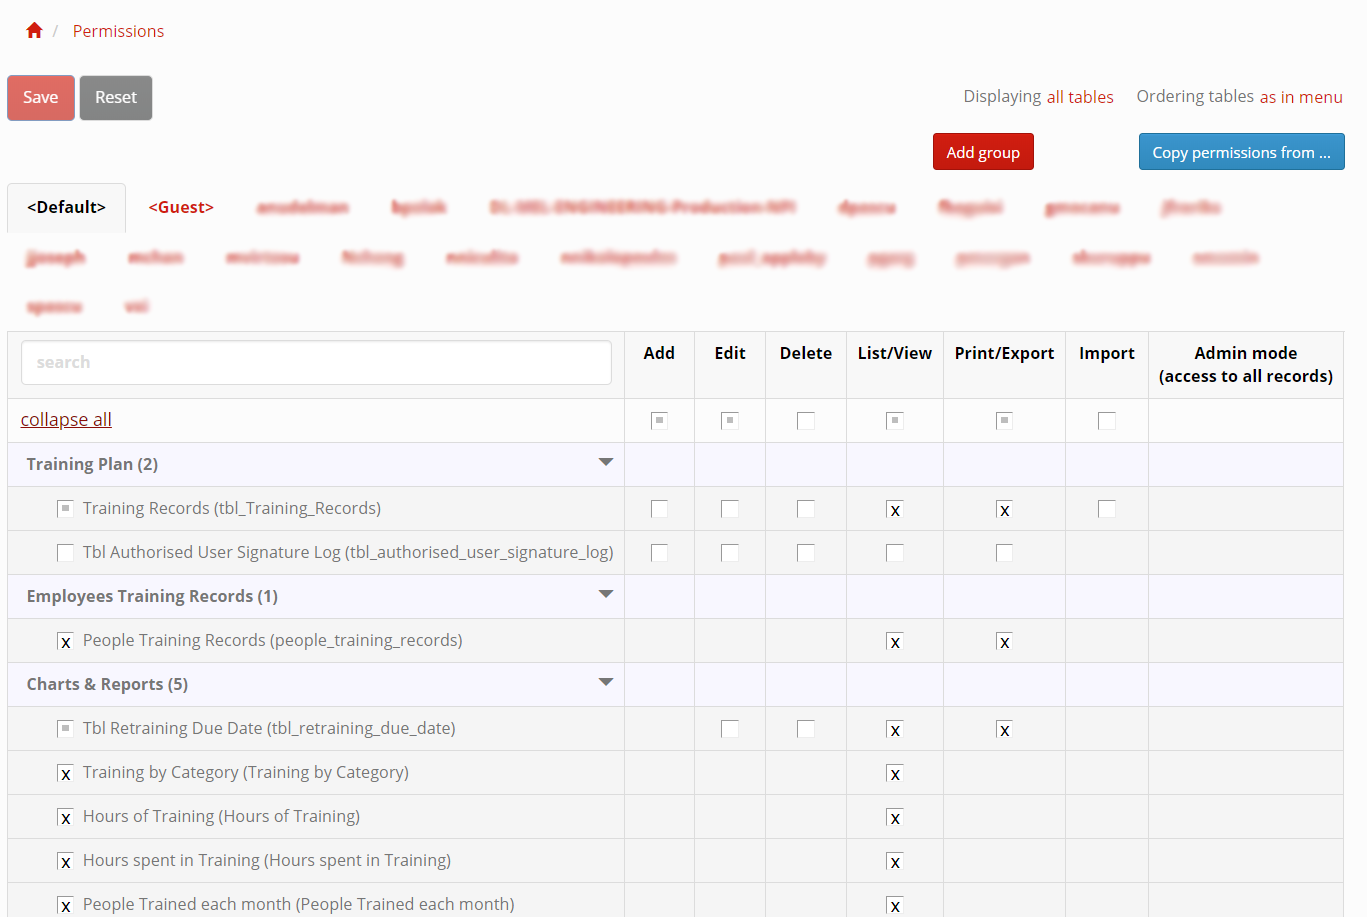1367x917 pixels.
Task: Check the Import column header checkbox
Action: pos(1106,420)
